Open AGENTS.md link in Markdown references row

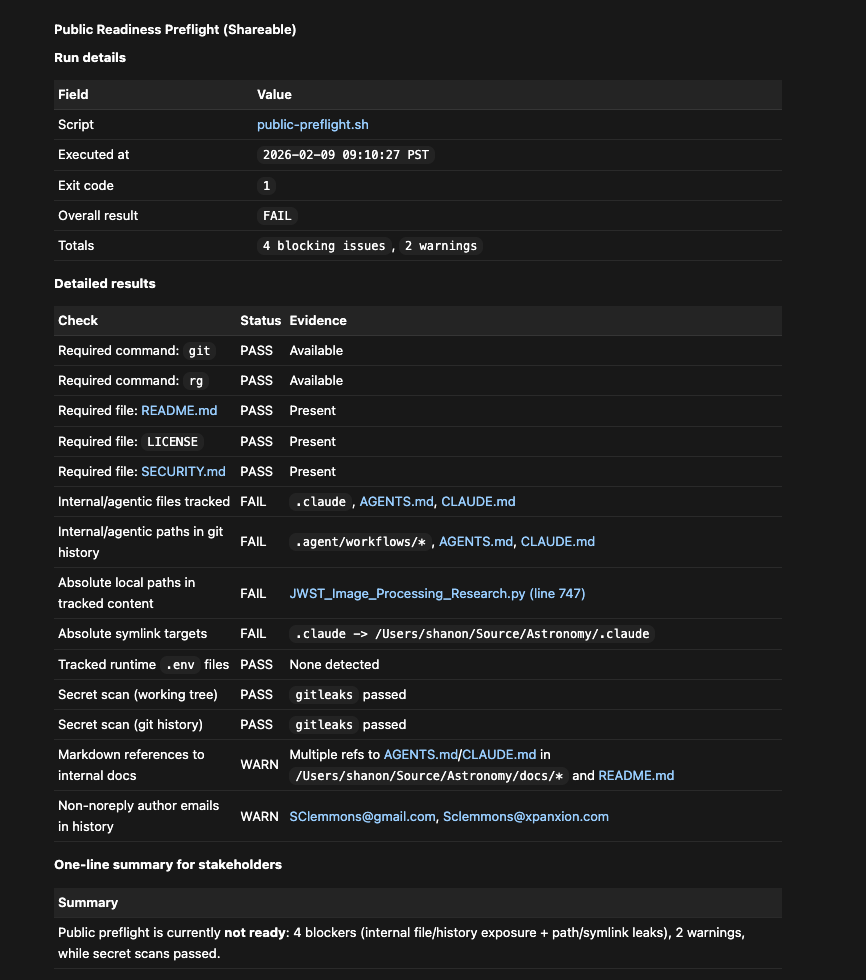point(421,754)
